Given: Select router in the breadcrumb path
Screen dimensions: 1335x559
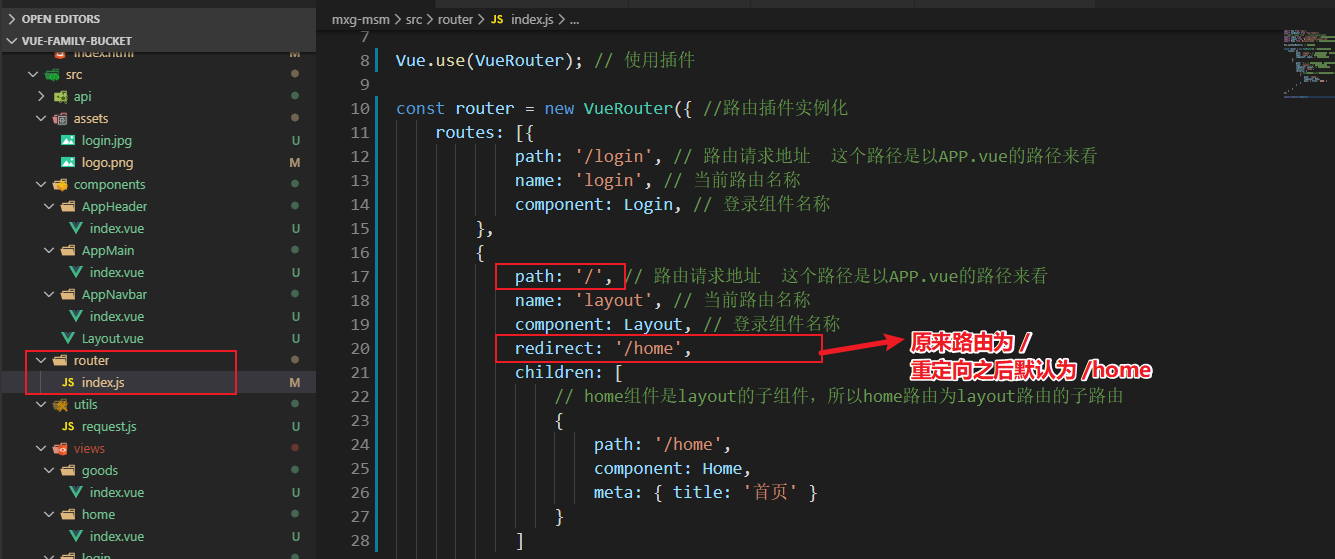Looking at the screenshot, I should coord(456,19).
